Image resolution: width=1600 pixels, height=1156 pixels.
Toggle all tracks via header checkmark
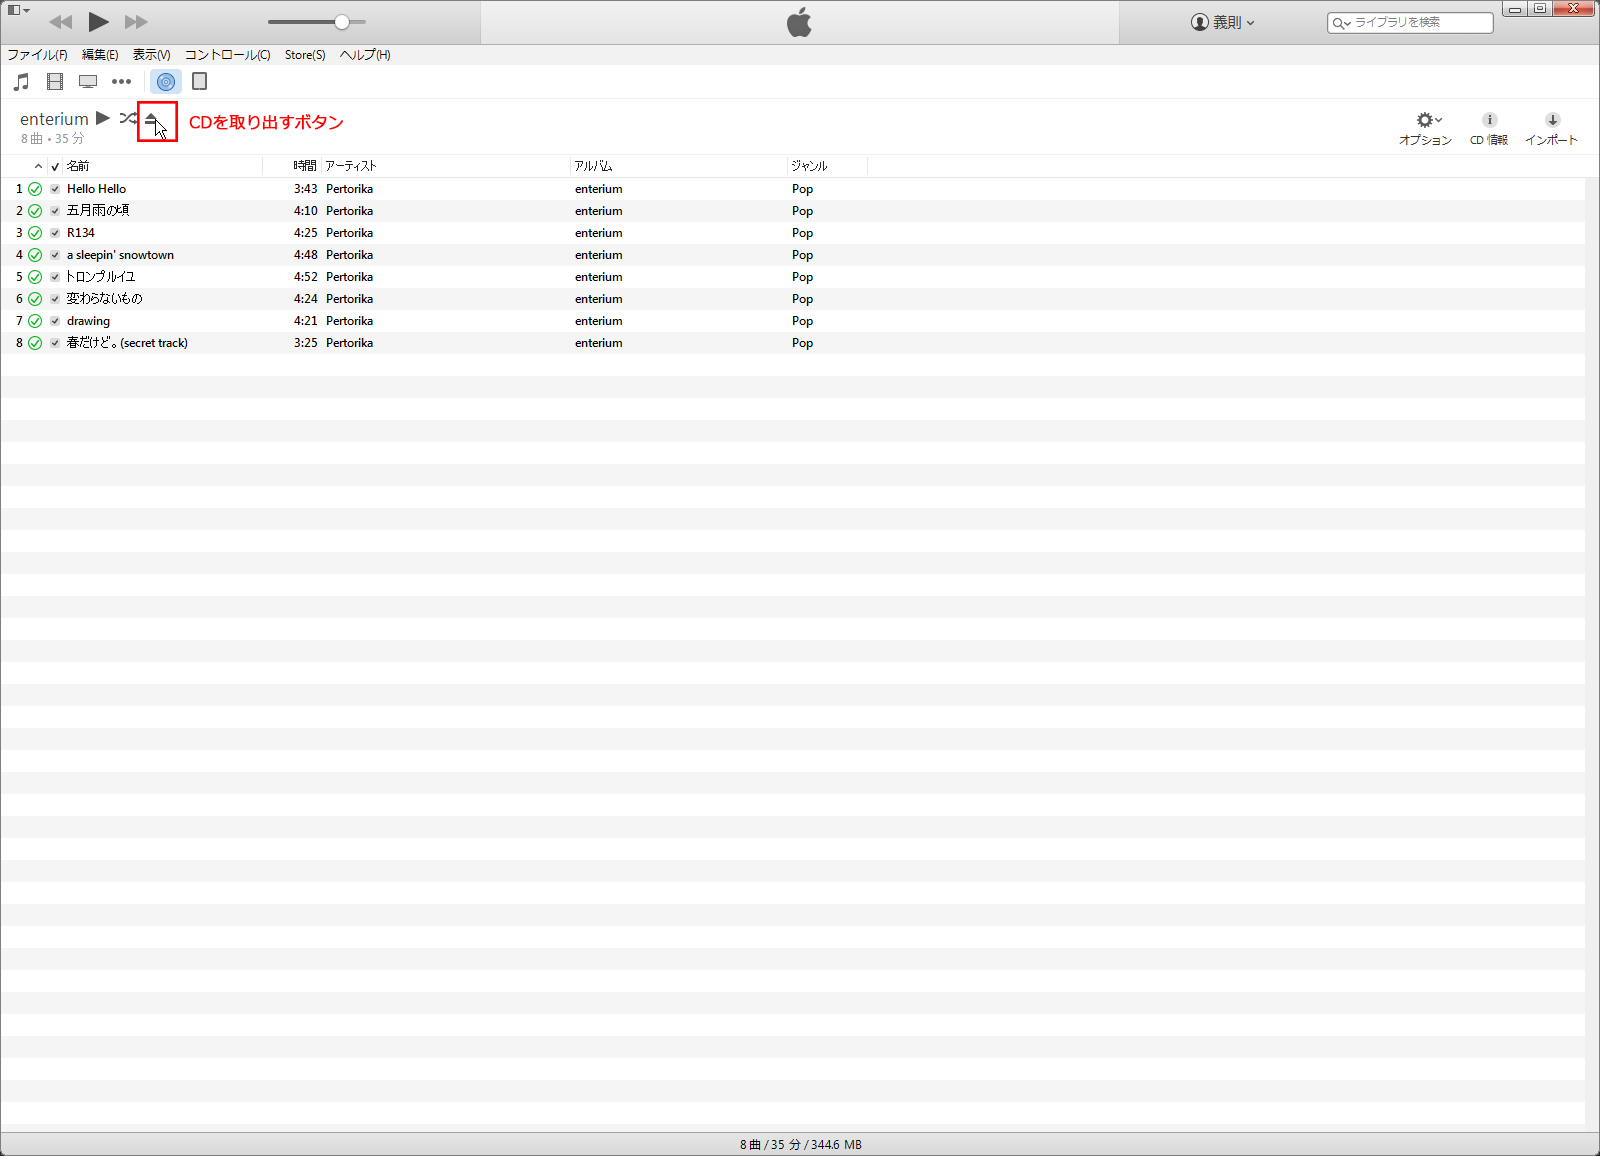coord(55,166)
